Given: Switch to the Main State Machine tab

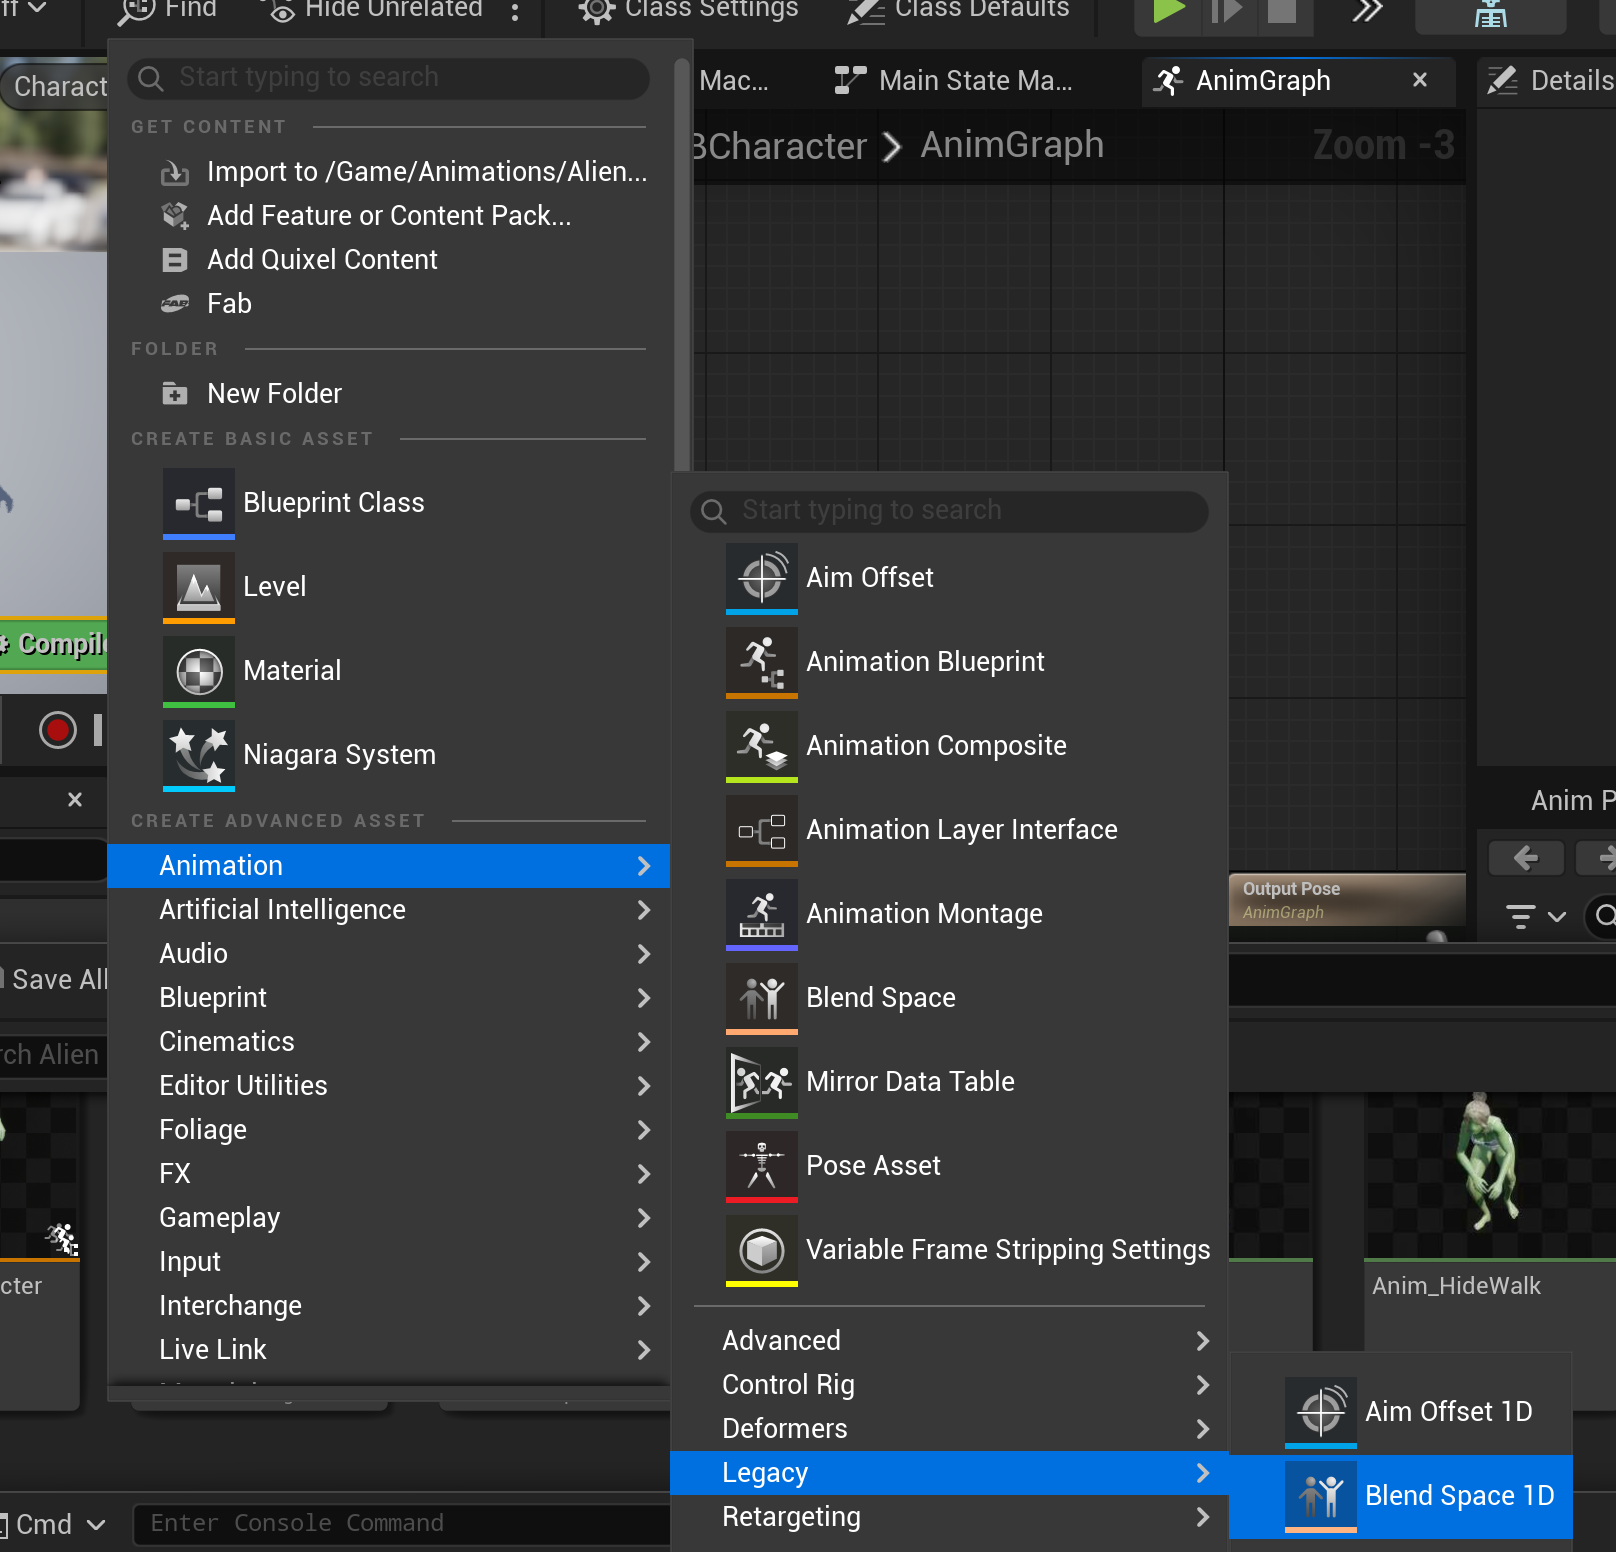Looking at the screenshot, I should 953,81.
